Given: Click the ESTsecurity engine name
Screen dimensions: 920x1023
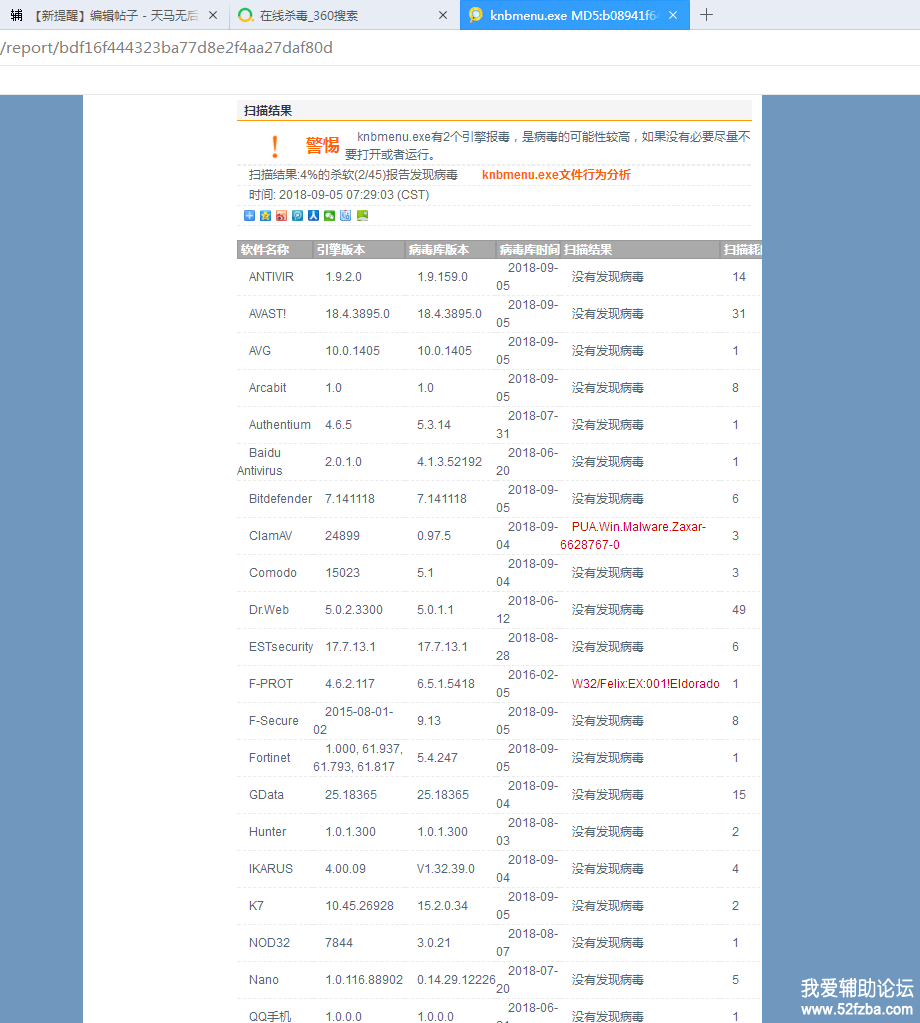Looking at the screenshot, I should pyautogui.click(x=281, y=647).
